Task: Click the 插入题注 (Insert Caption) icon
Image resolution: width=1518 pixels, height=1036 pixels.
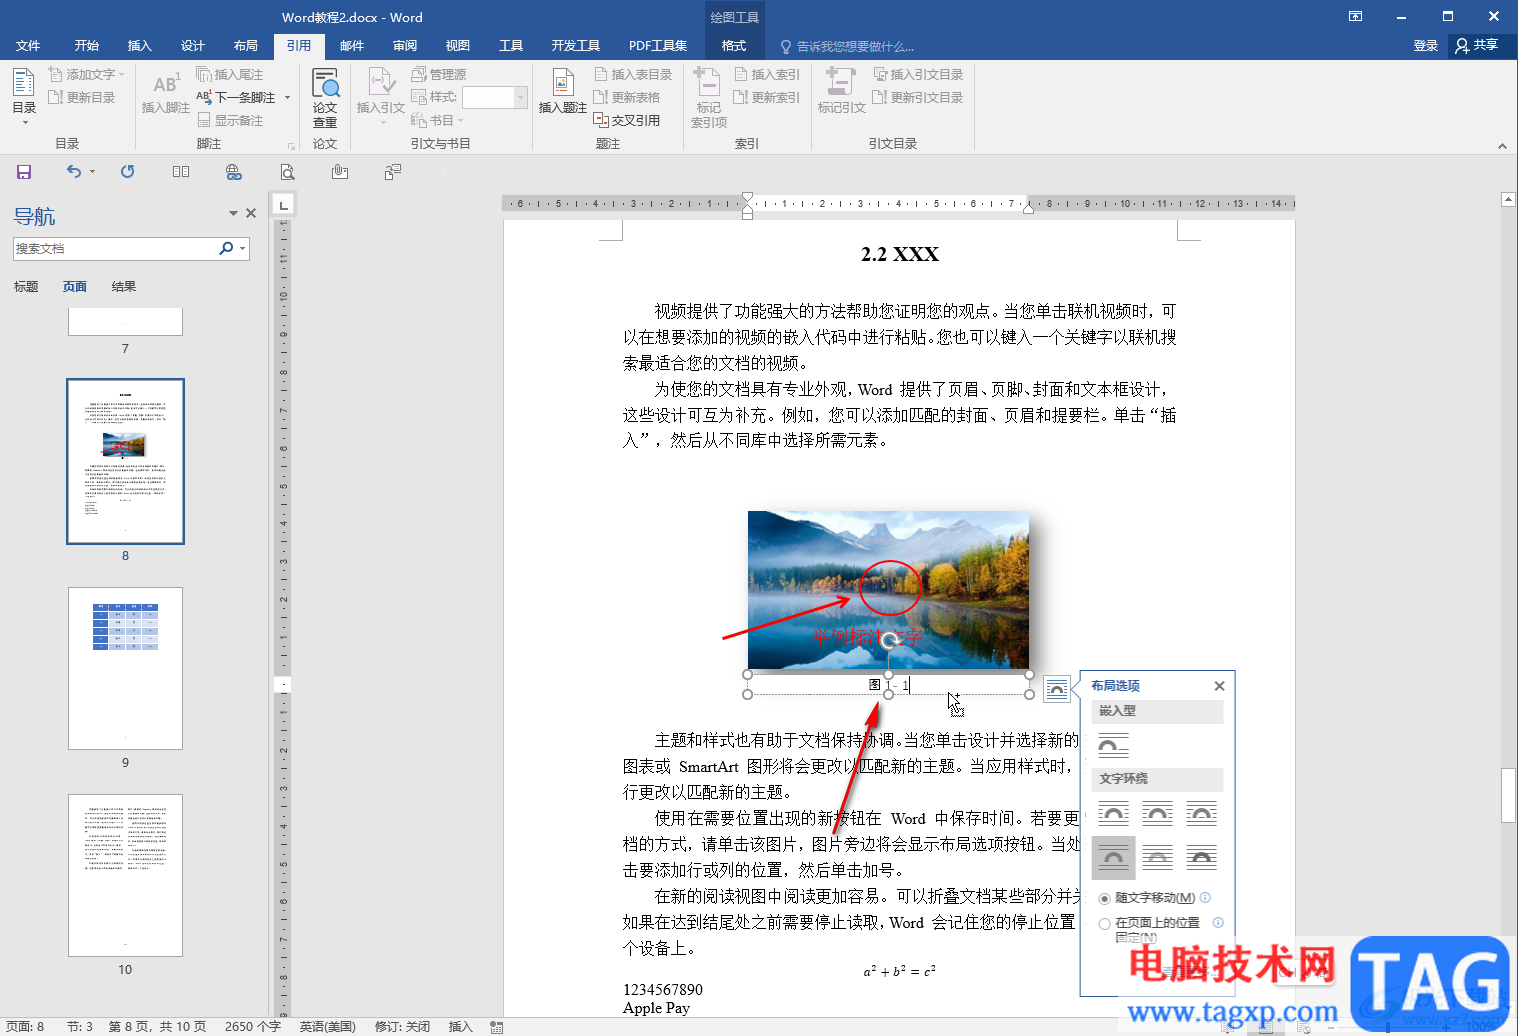Action: (562, 85)
